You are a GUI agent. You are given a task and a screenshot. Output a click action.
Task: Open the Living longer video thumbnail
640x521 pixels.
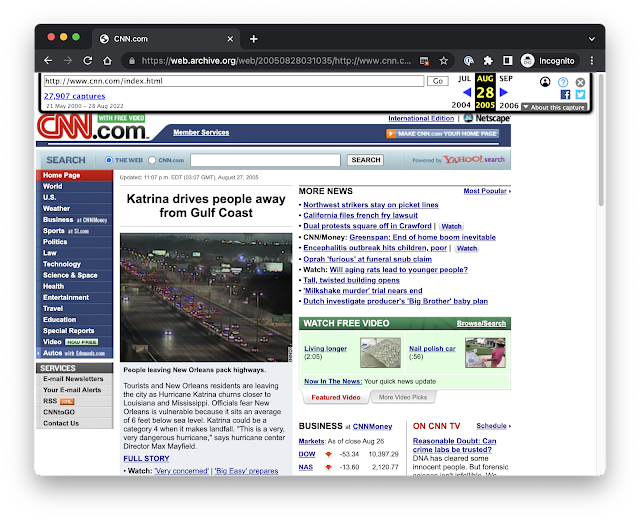[x=380, y=352]
